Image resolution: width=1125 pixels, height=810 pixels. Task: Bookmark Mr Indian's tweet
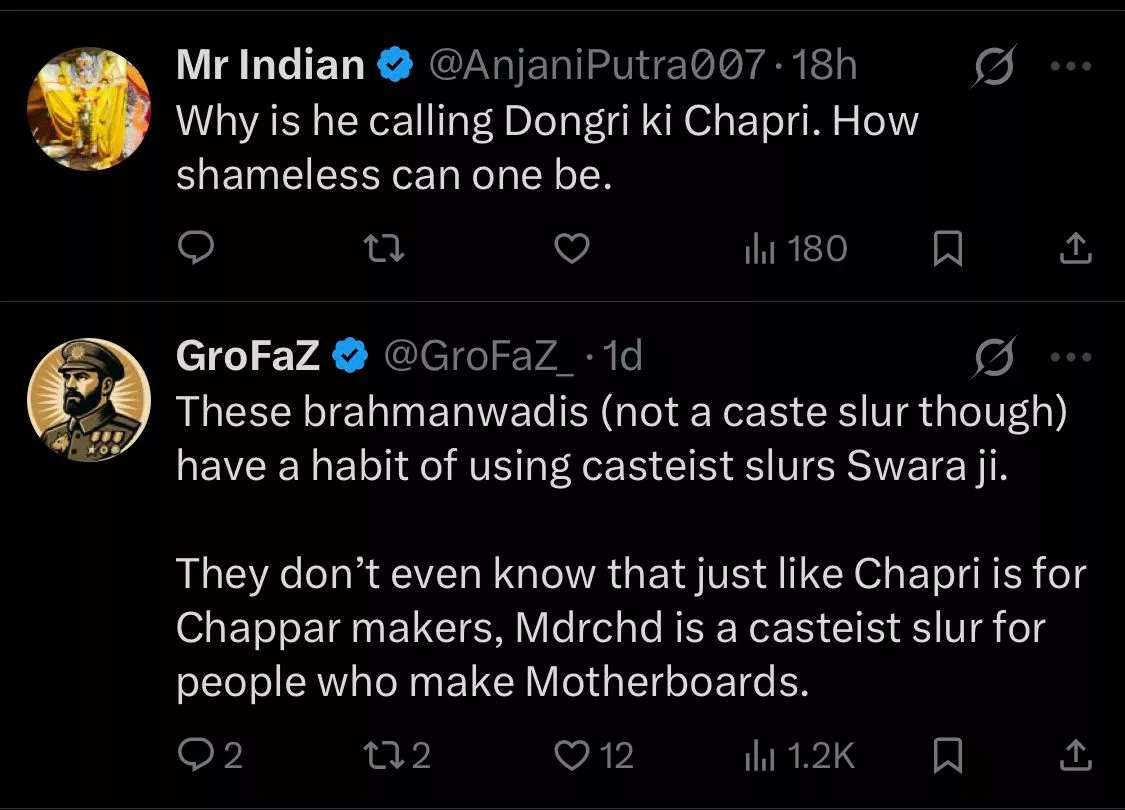coord(946,248)
